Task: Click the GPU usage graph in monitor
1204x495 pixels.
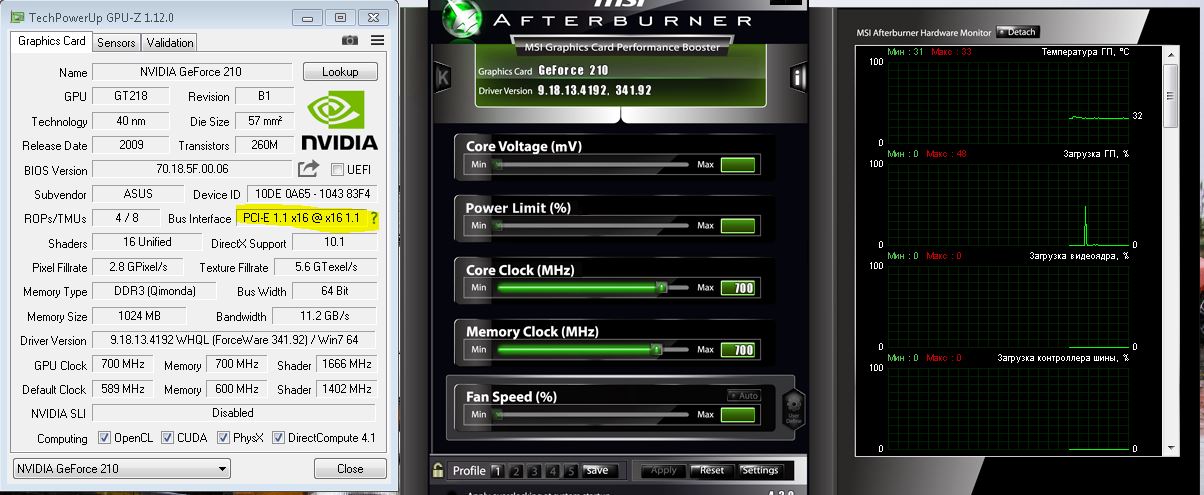Action: [1008, 204]
